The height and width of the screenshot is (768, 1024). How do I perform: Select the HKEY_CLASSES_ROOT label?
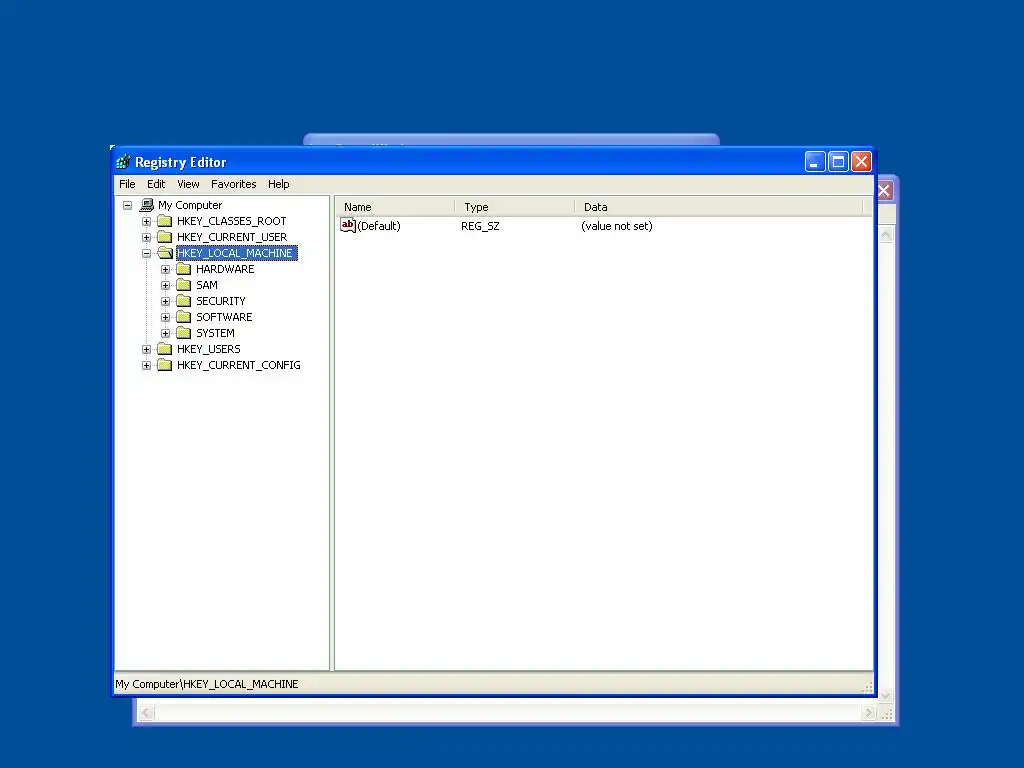231,221
